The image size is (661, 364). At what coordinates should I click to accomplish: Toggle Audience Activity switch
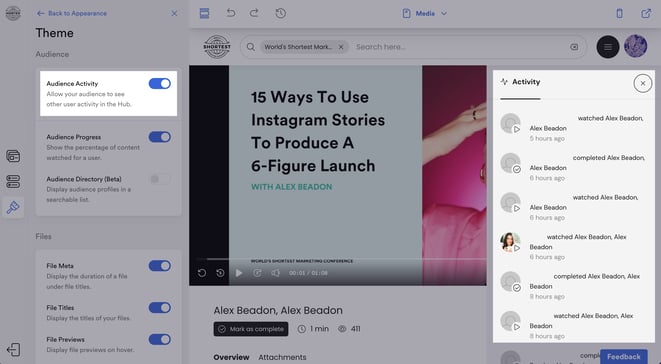pos(160,84)
